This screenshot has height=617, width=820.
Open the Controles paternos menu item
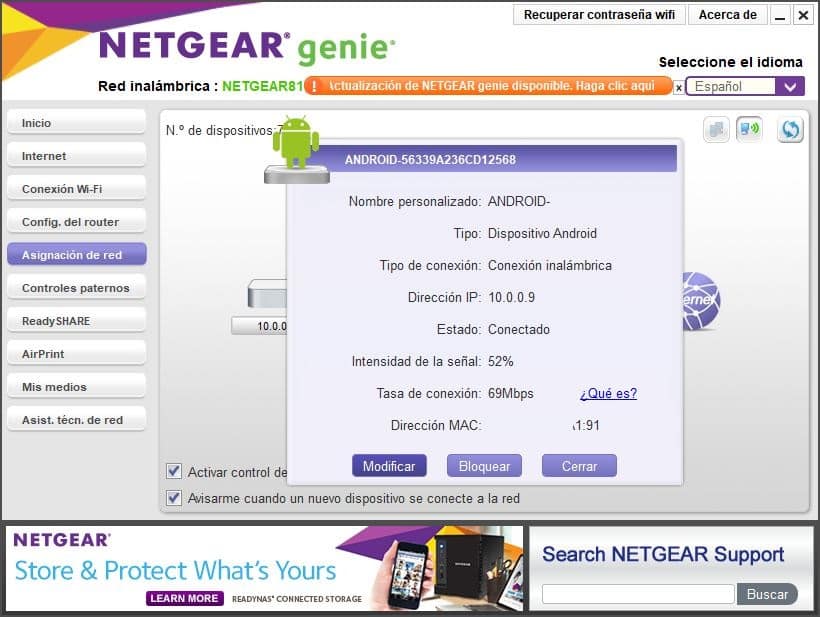tap(76, 288)
